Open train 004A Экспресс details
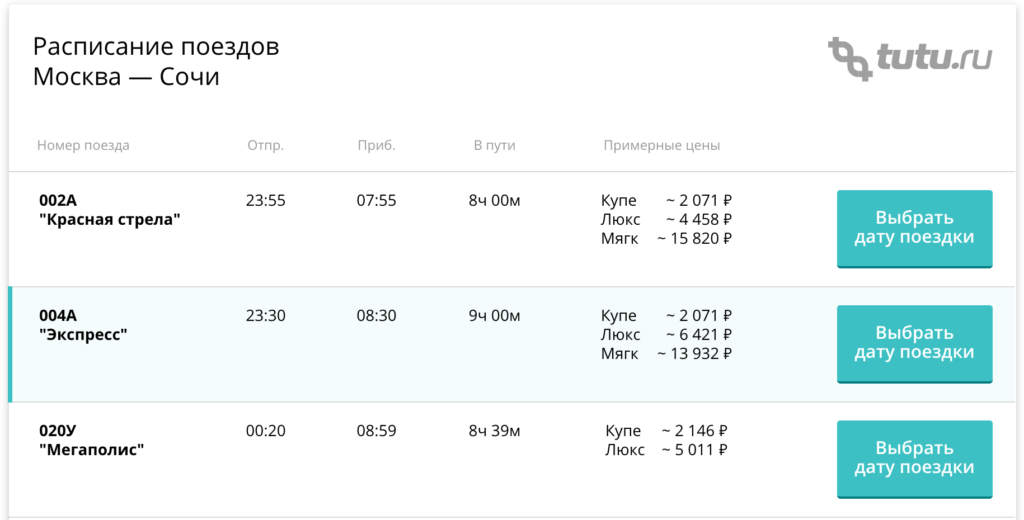Image resolution: width=1024 pixels, height=520 pixels. click(83, 325)
